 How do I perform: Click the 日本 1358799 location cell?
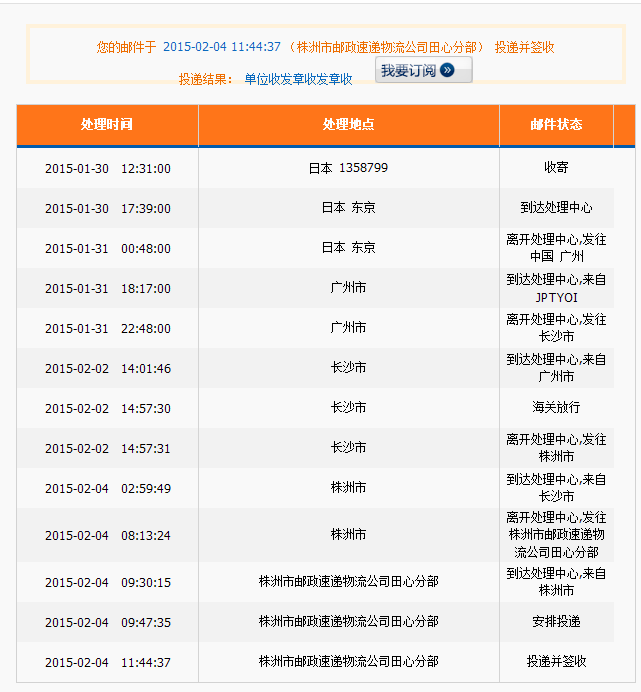tap(348, 168)
